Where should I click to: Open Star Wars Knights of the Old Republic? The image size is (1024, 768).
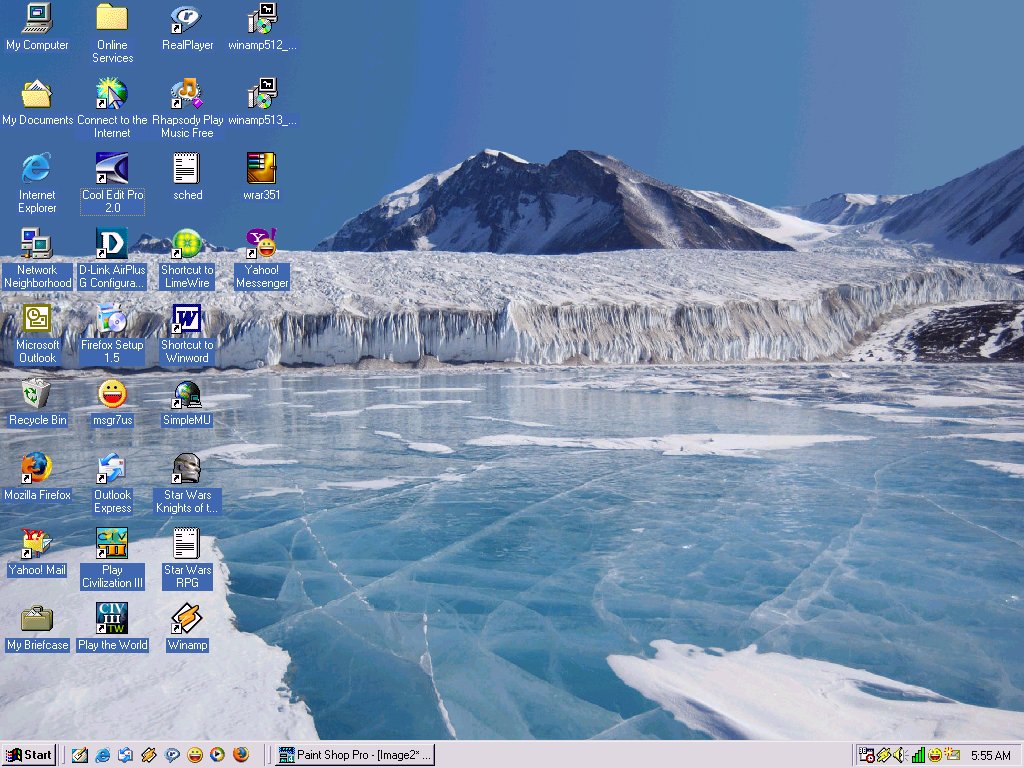[x=186, y=470]
